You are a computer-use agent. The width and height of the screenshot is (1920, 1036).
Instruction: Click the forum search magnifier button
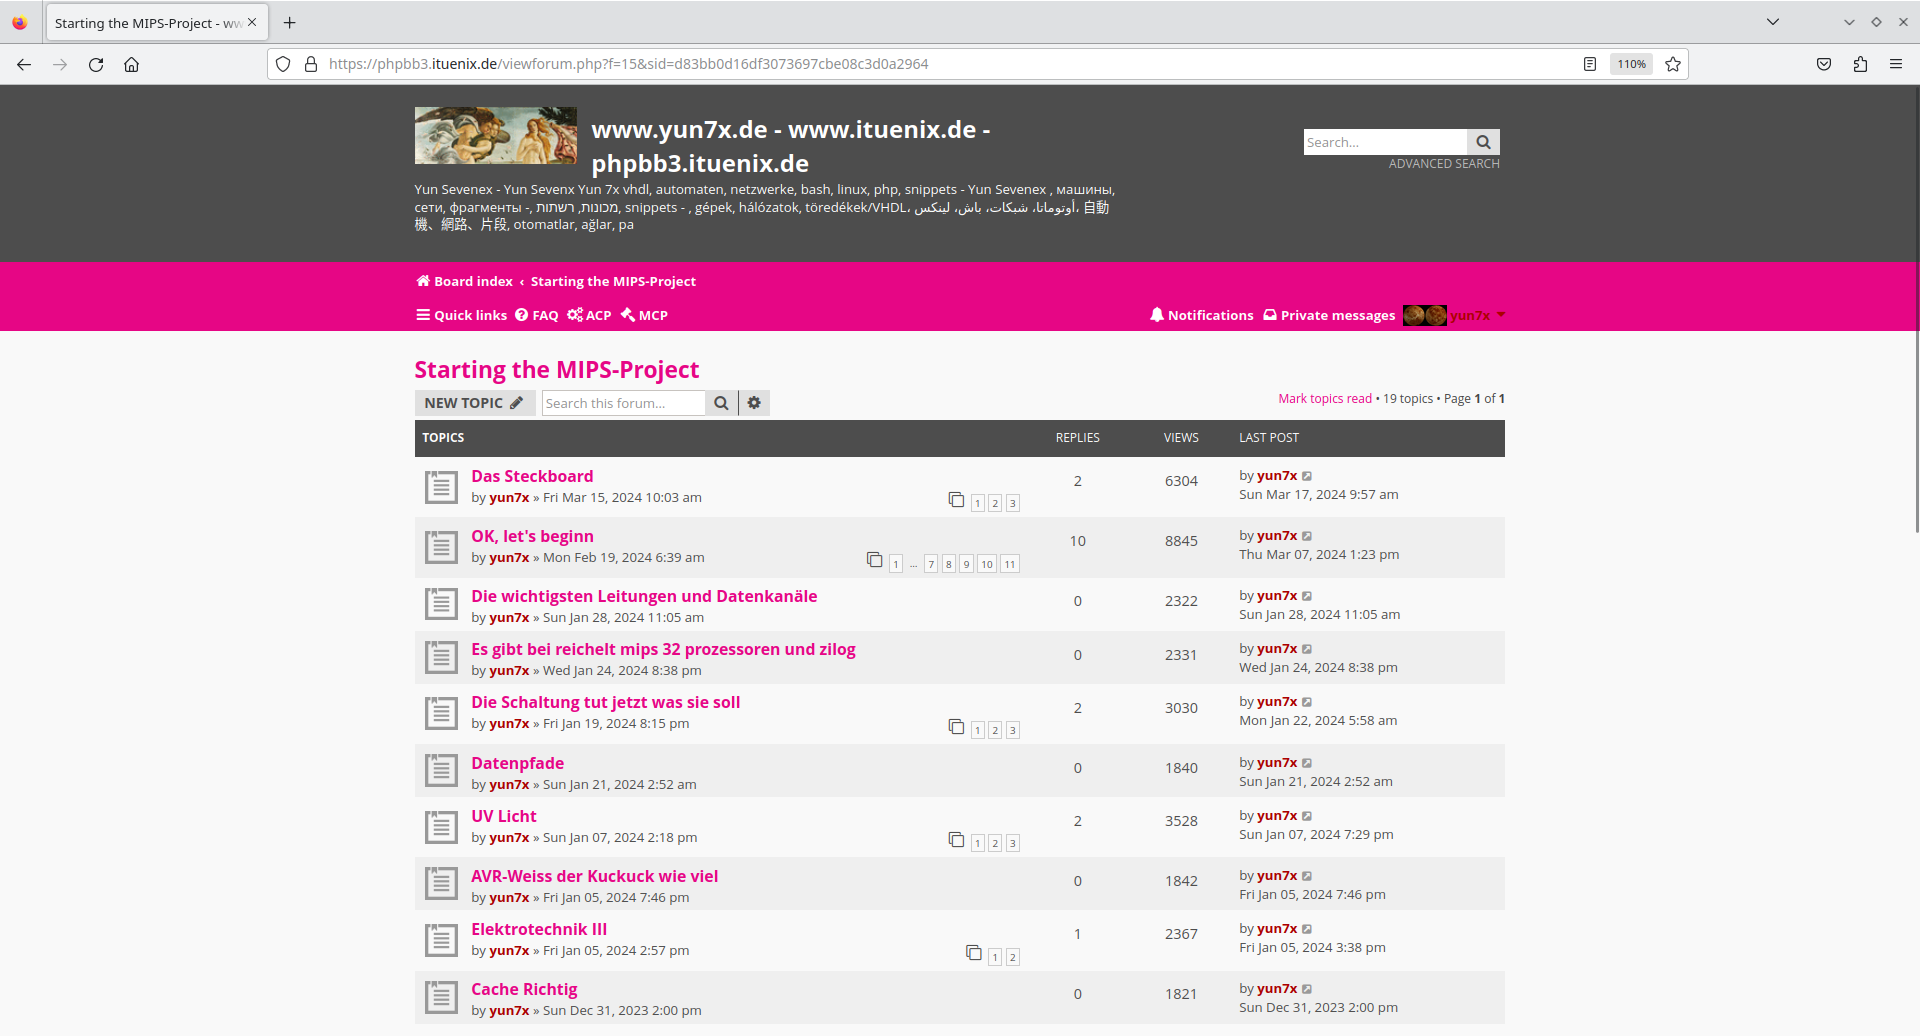coord(721,403)
